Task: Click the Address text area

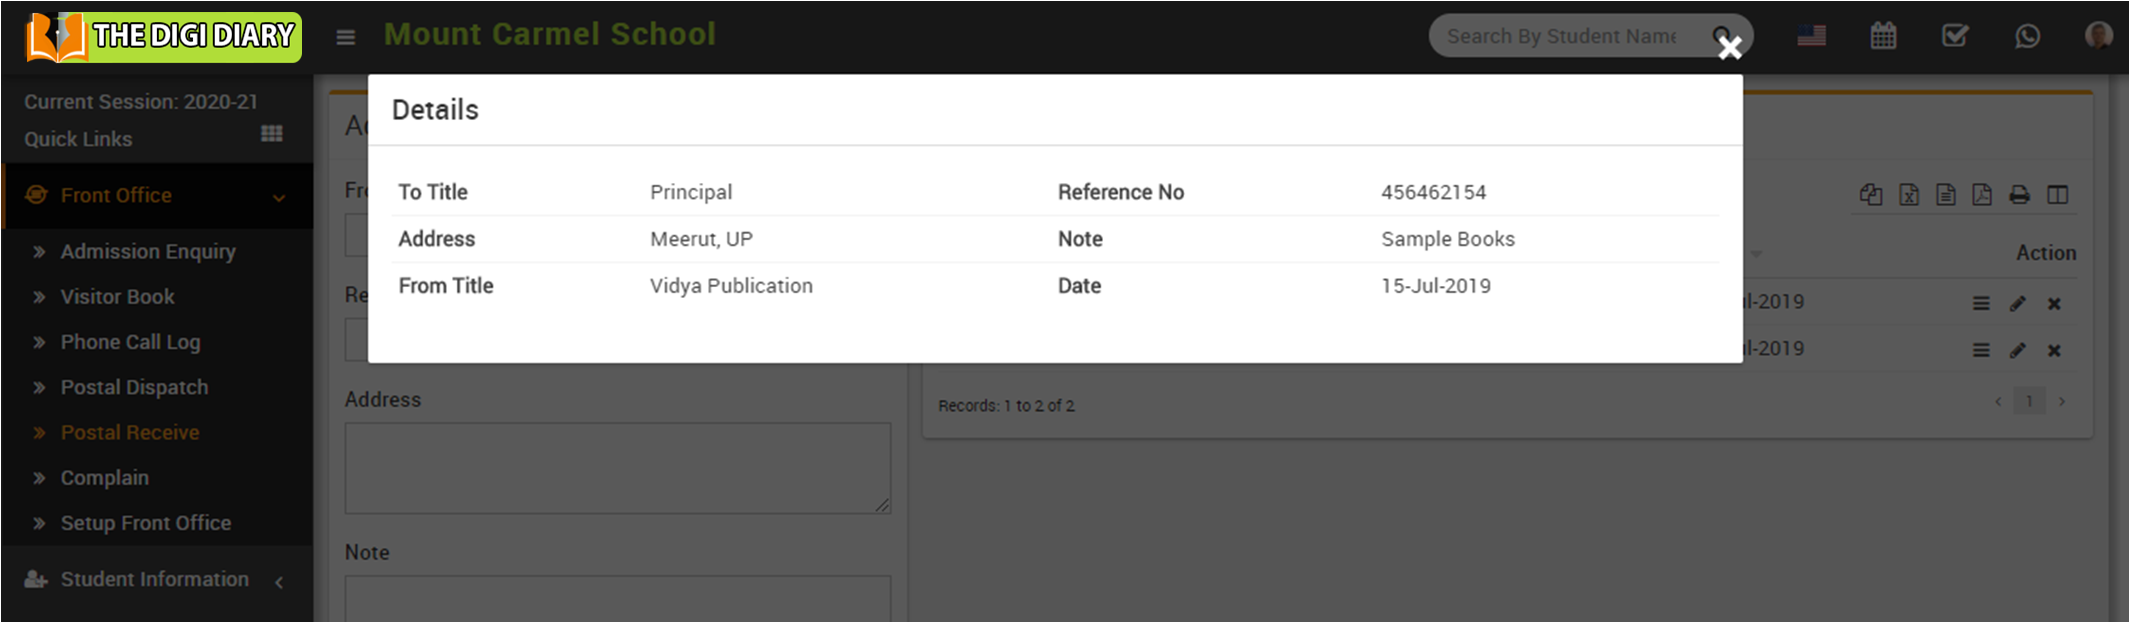Action: point(617,468)
